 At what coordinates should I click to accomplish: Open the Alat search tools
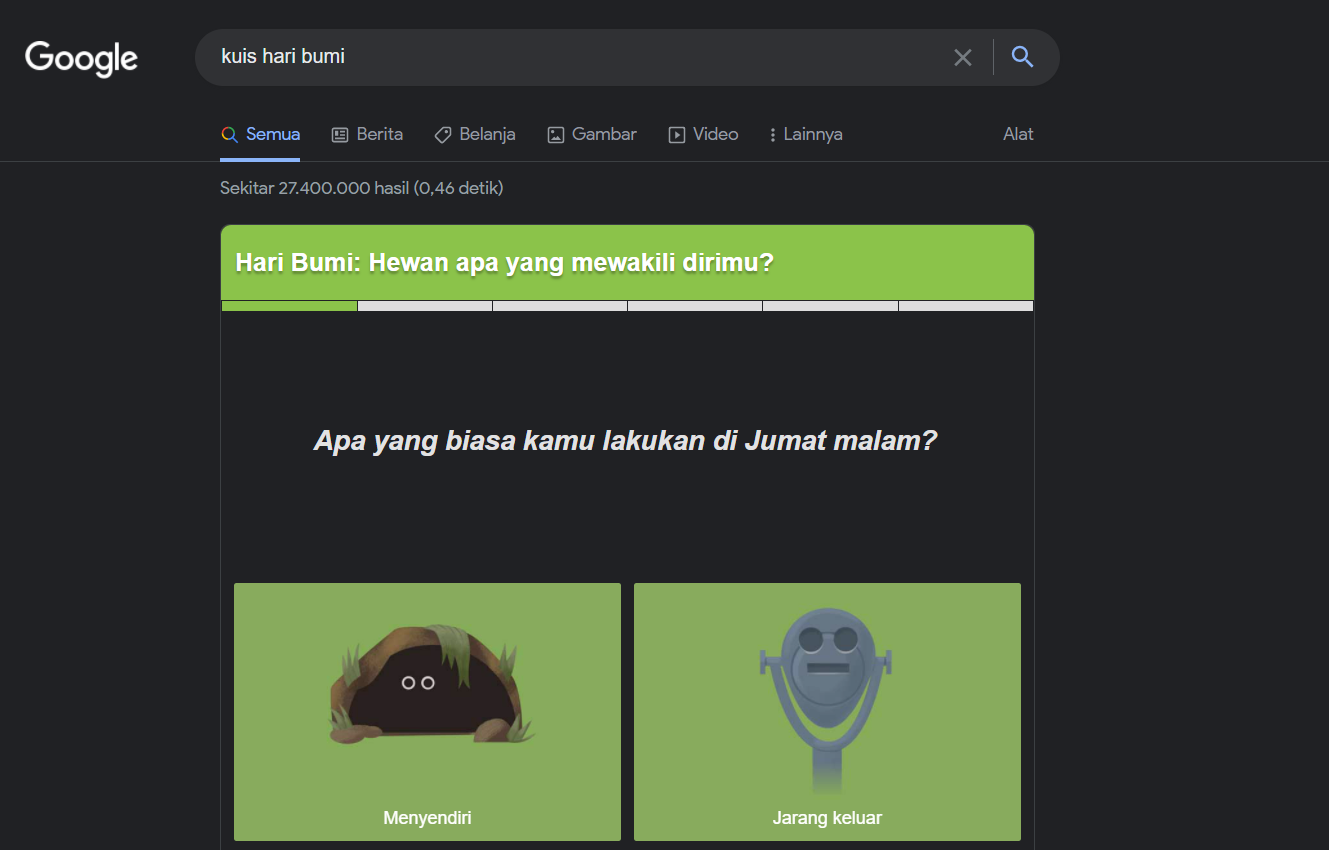pos(1018,134)
